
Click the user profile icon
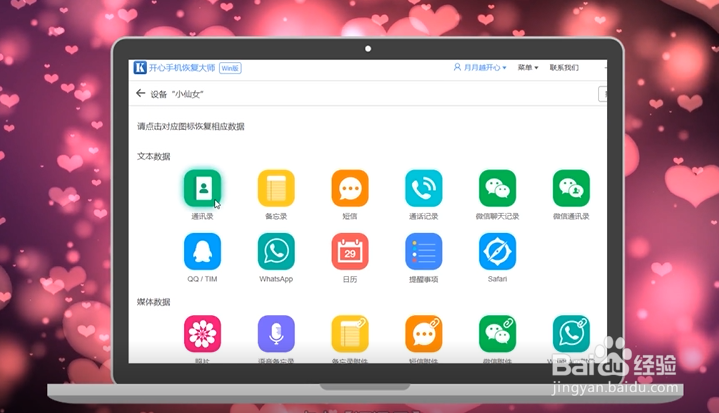(457, 67)
